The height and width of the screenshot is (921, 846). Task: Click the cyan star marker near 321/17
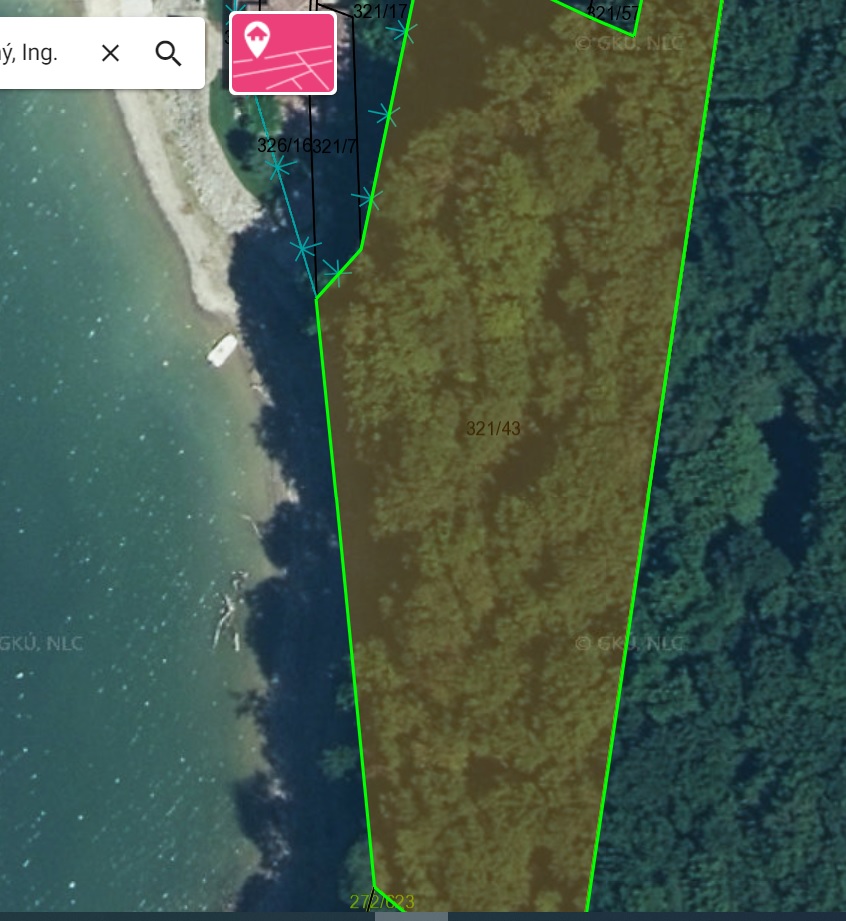(x=404, y=31)
